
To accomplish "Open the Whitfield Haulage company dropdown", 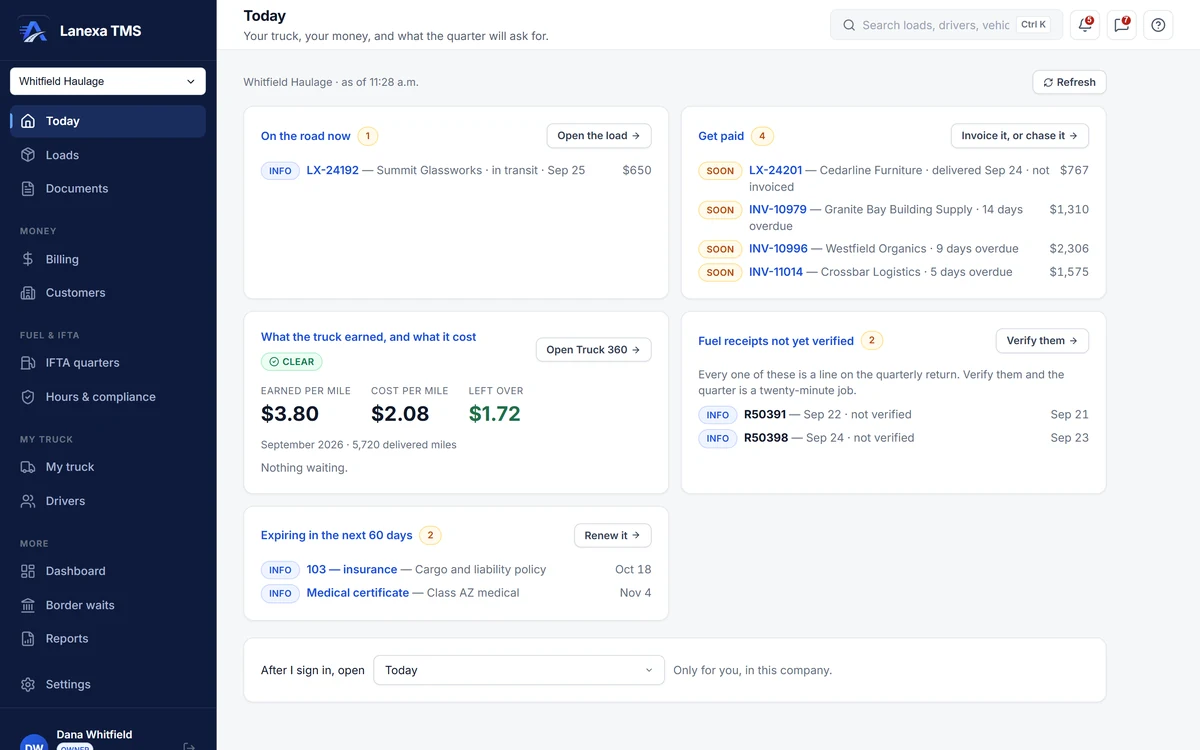I will [x=108, y=81].
